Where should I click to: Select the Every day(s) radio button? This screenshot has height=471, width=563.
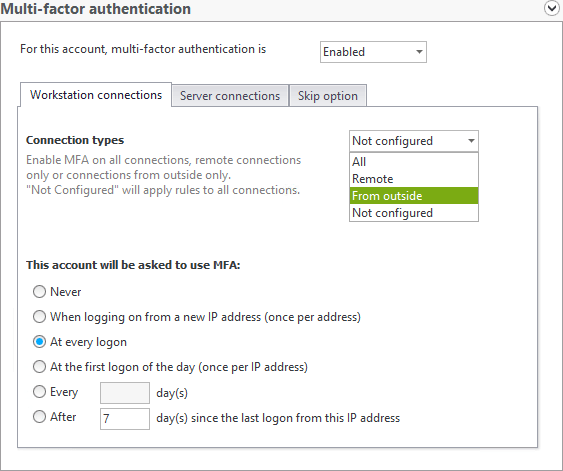pos(39,392)
